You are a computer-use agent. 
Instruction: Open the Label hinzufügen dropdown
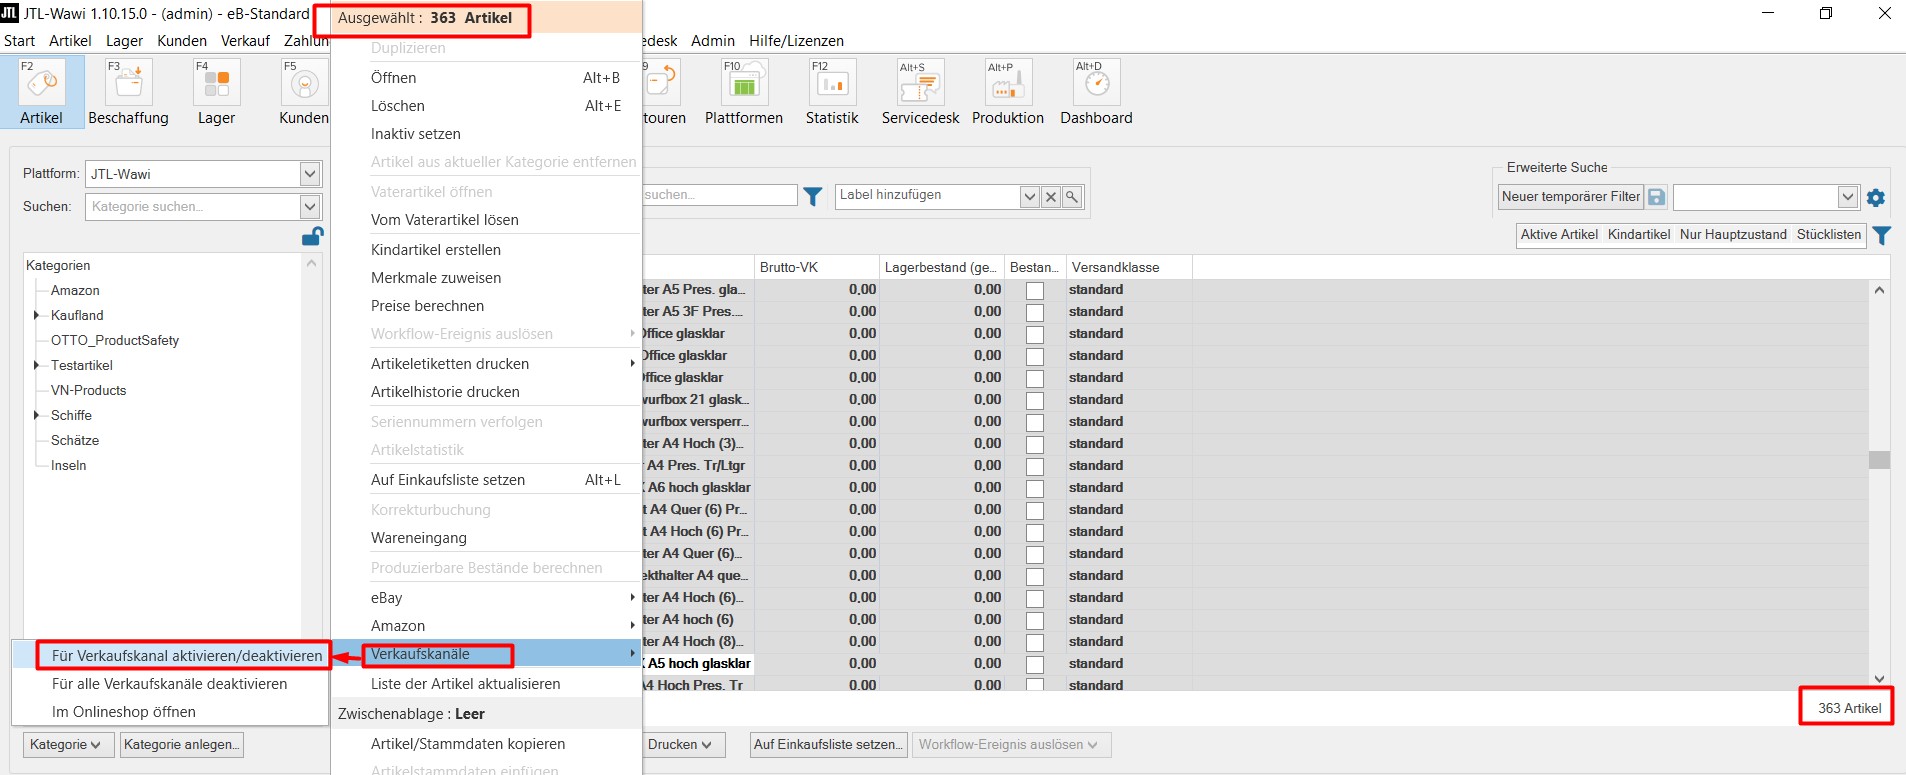point(1030,197)
